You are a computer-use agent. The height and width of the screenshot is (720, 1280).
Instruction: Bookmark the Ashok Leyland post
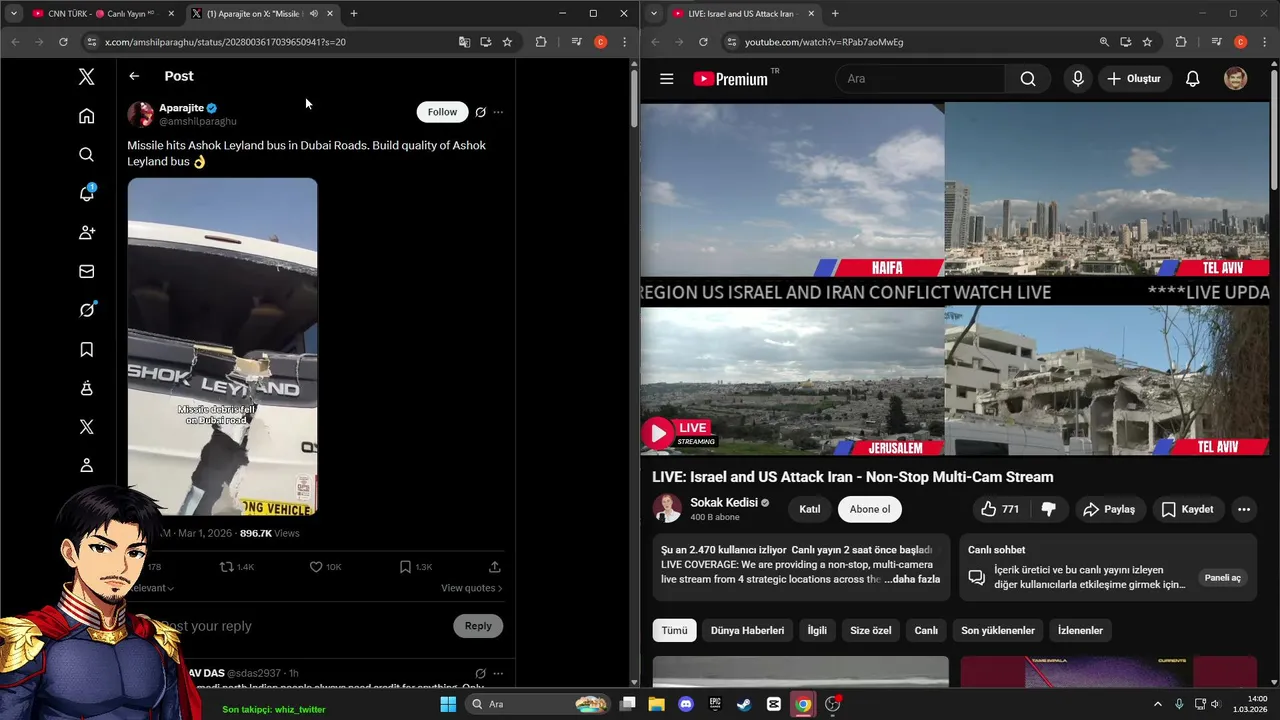click(x=415, y=567)
